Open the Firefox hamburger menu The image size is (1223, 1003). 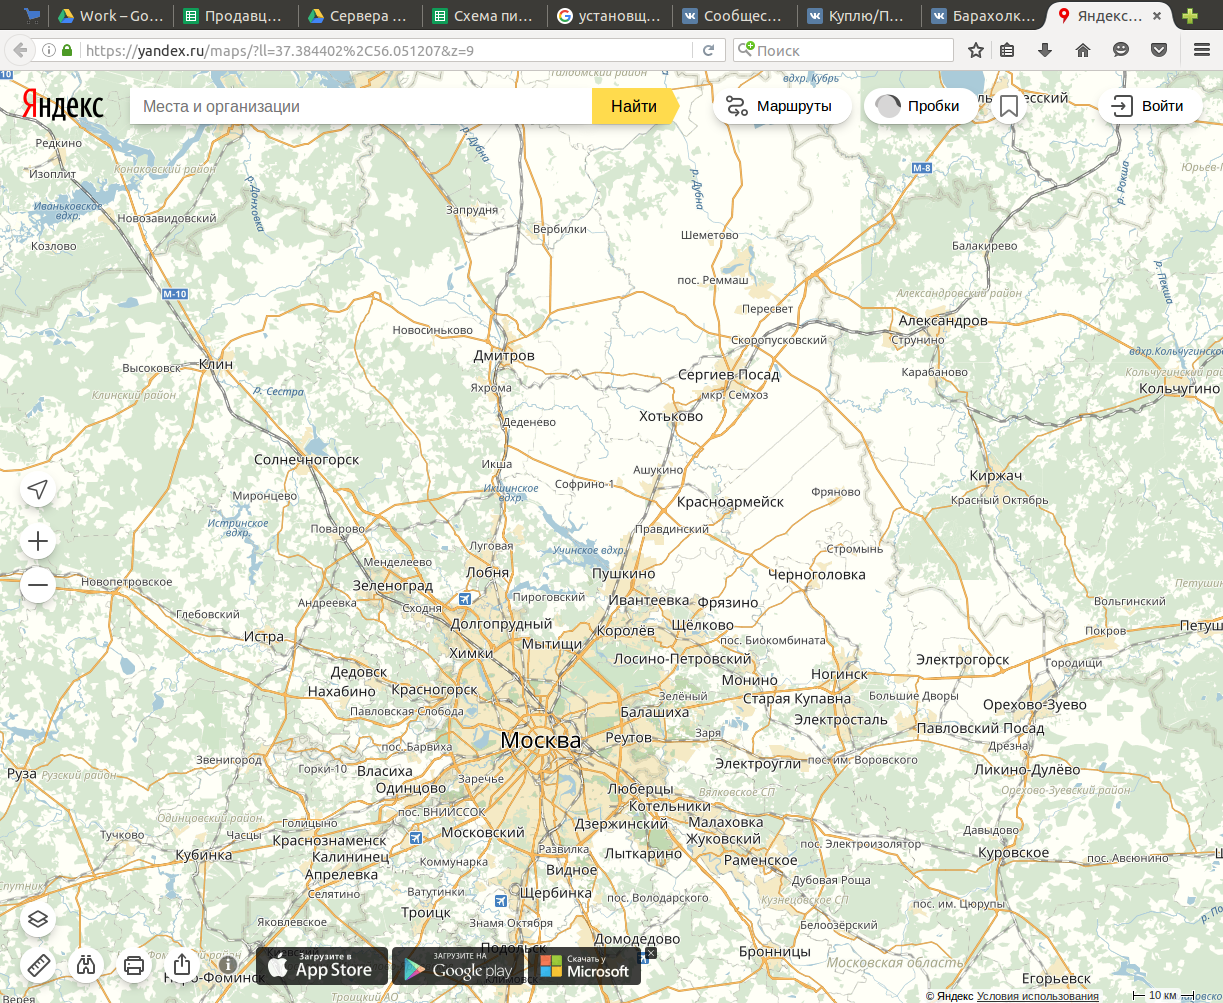(1202, 50)
